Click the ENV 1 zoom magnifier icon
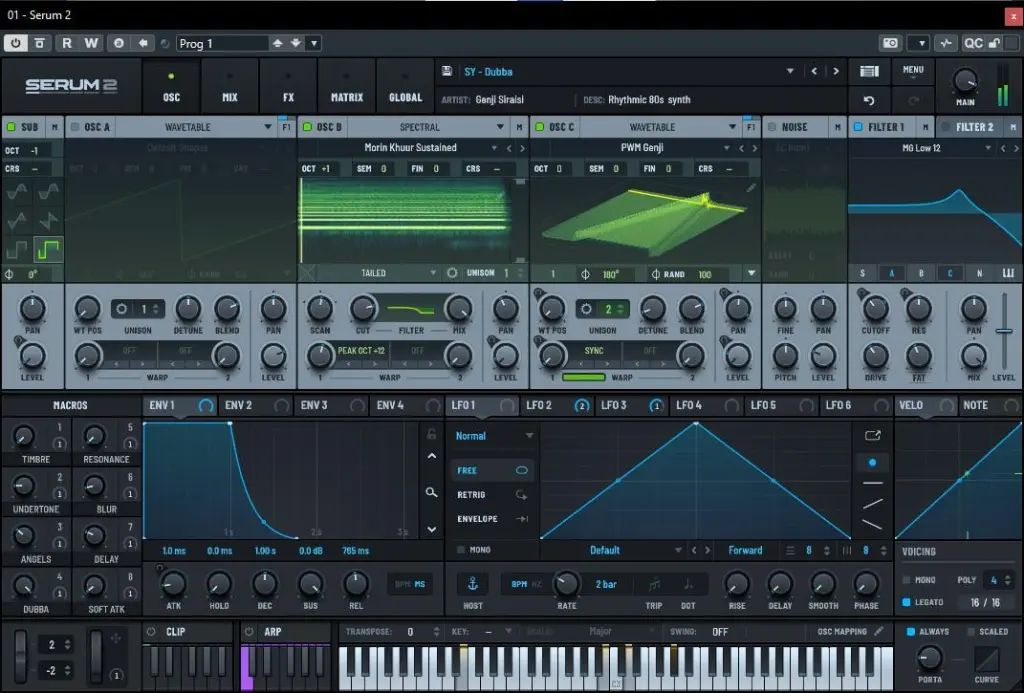Viewport: 1024px width, 693px height. [x=432, y=492]
